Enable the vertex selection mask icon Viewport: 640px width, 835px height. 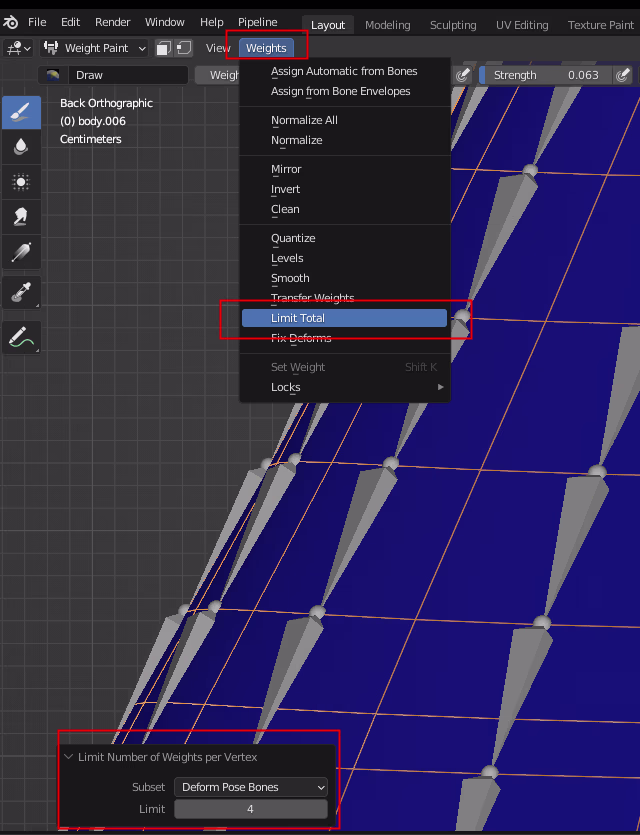(184, 48)
